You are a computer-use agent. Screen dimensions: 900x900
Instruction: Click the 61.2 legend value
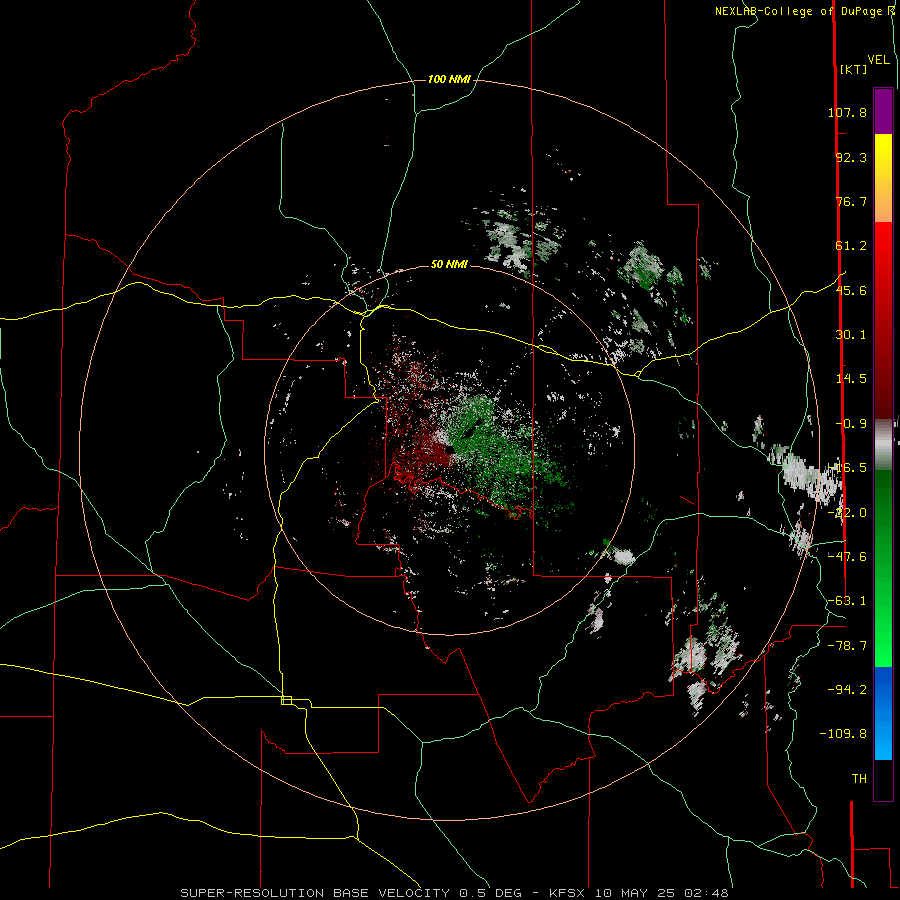point(851,246)
